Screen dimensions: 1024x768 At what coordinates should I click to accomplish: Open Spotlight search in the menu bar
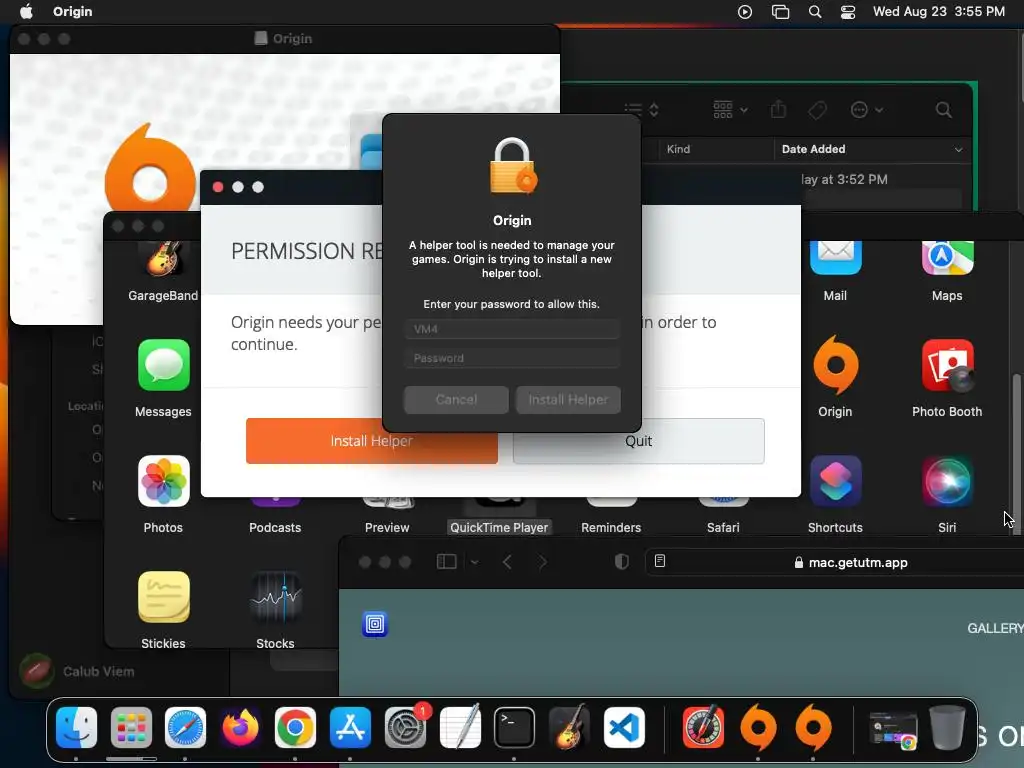click(x=815, y=12)
